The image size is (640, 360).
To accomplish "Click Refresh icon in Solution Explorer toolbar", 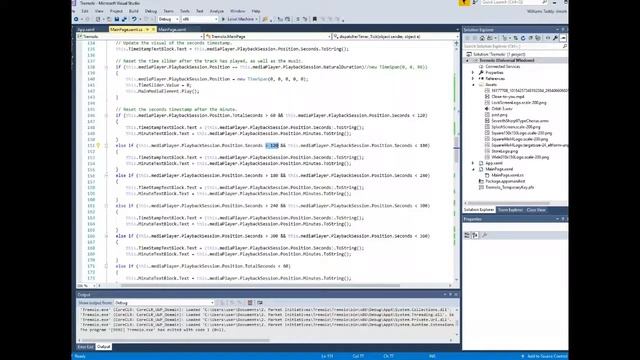I will pyautogui.click(x=523, y=38).
